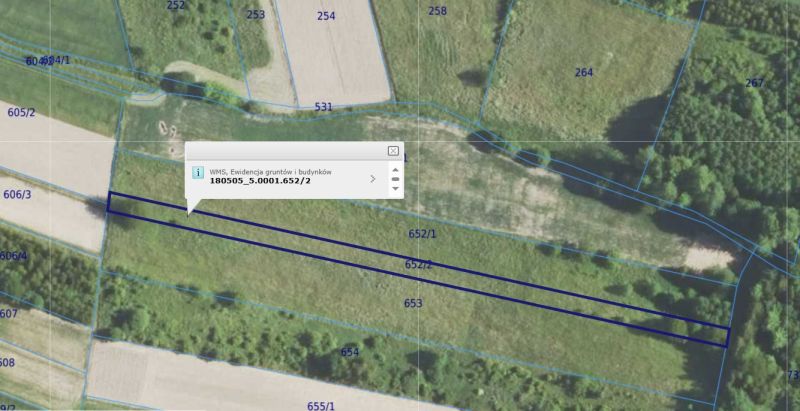
Task: Click parcel label 653 on map
Action: click(x=413, y=303)
